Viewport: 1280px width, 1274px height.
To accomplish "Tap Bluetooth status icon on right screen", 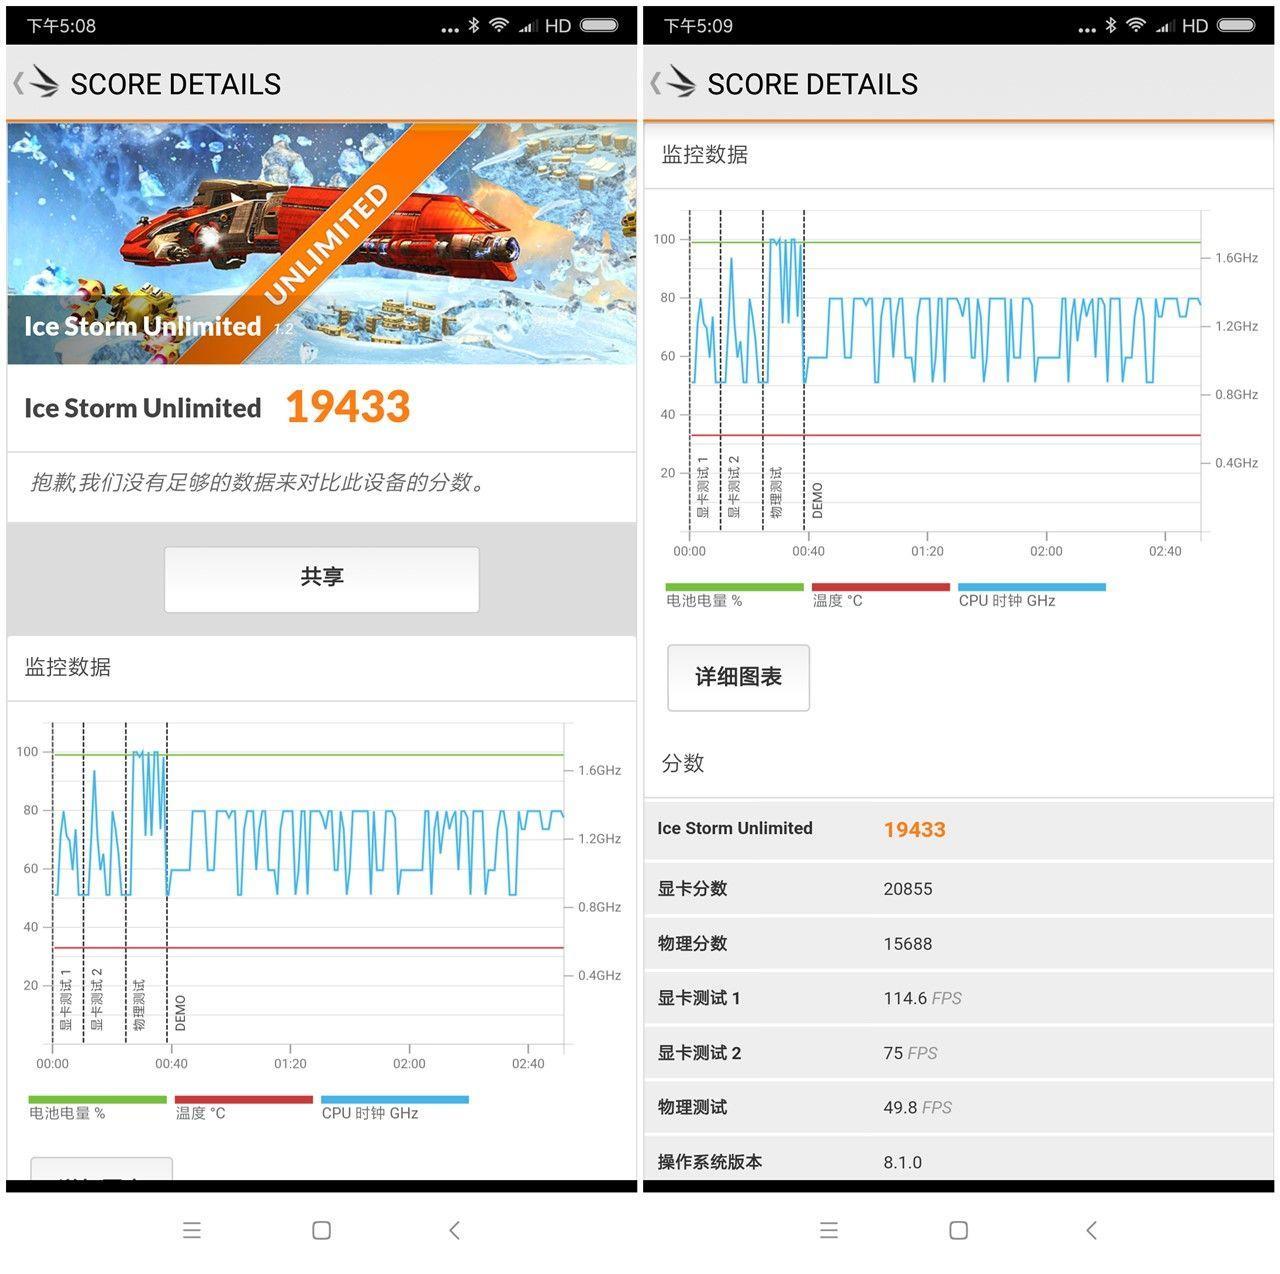I will pos(1111,25).
